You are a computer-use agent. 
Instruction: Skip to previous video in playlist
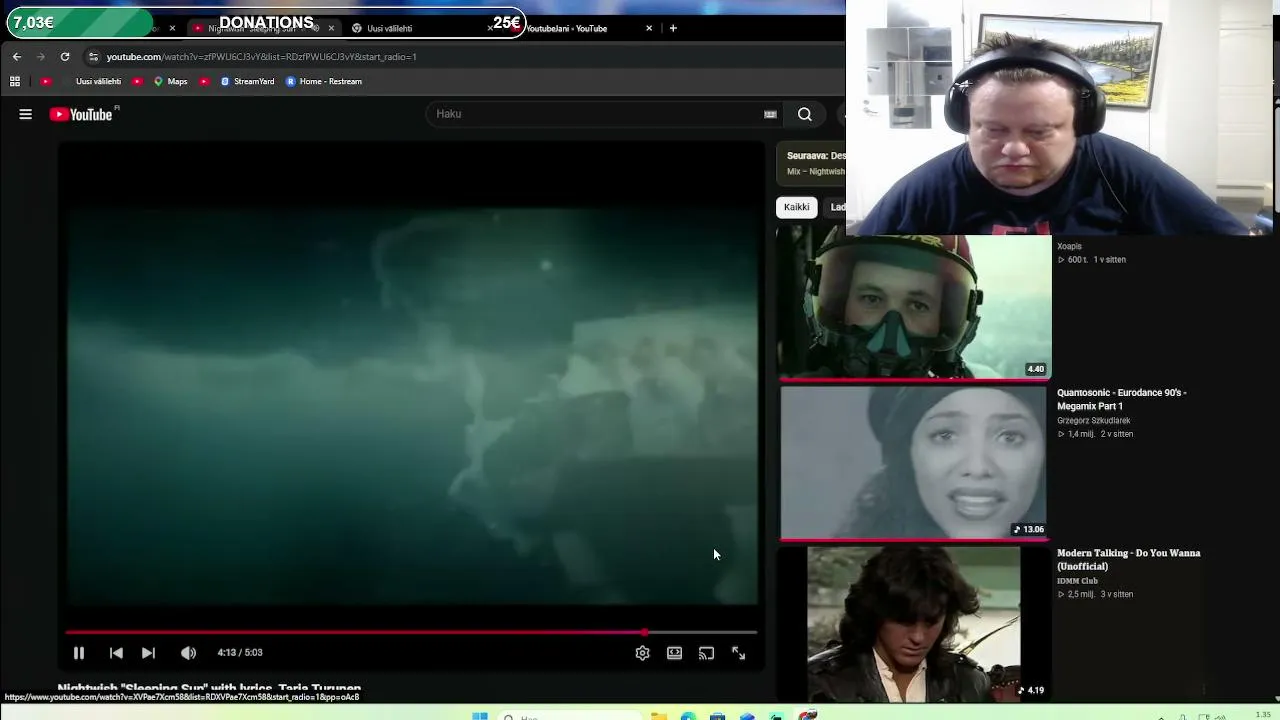pos(116,653)
